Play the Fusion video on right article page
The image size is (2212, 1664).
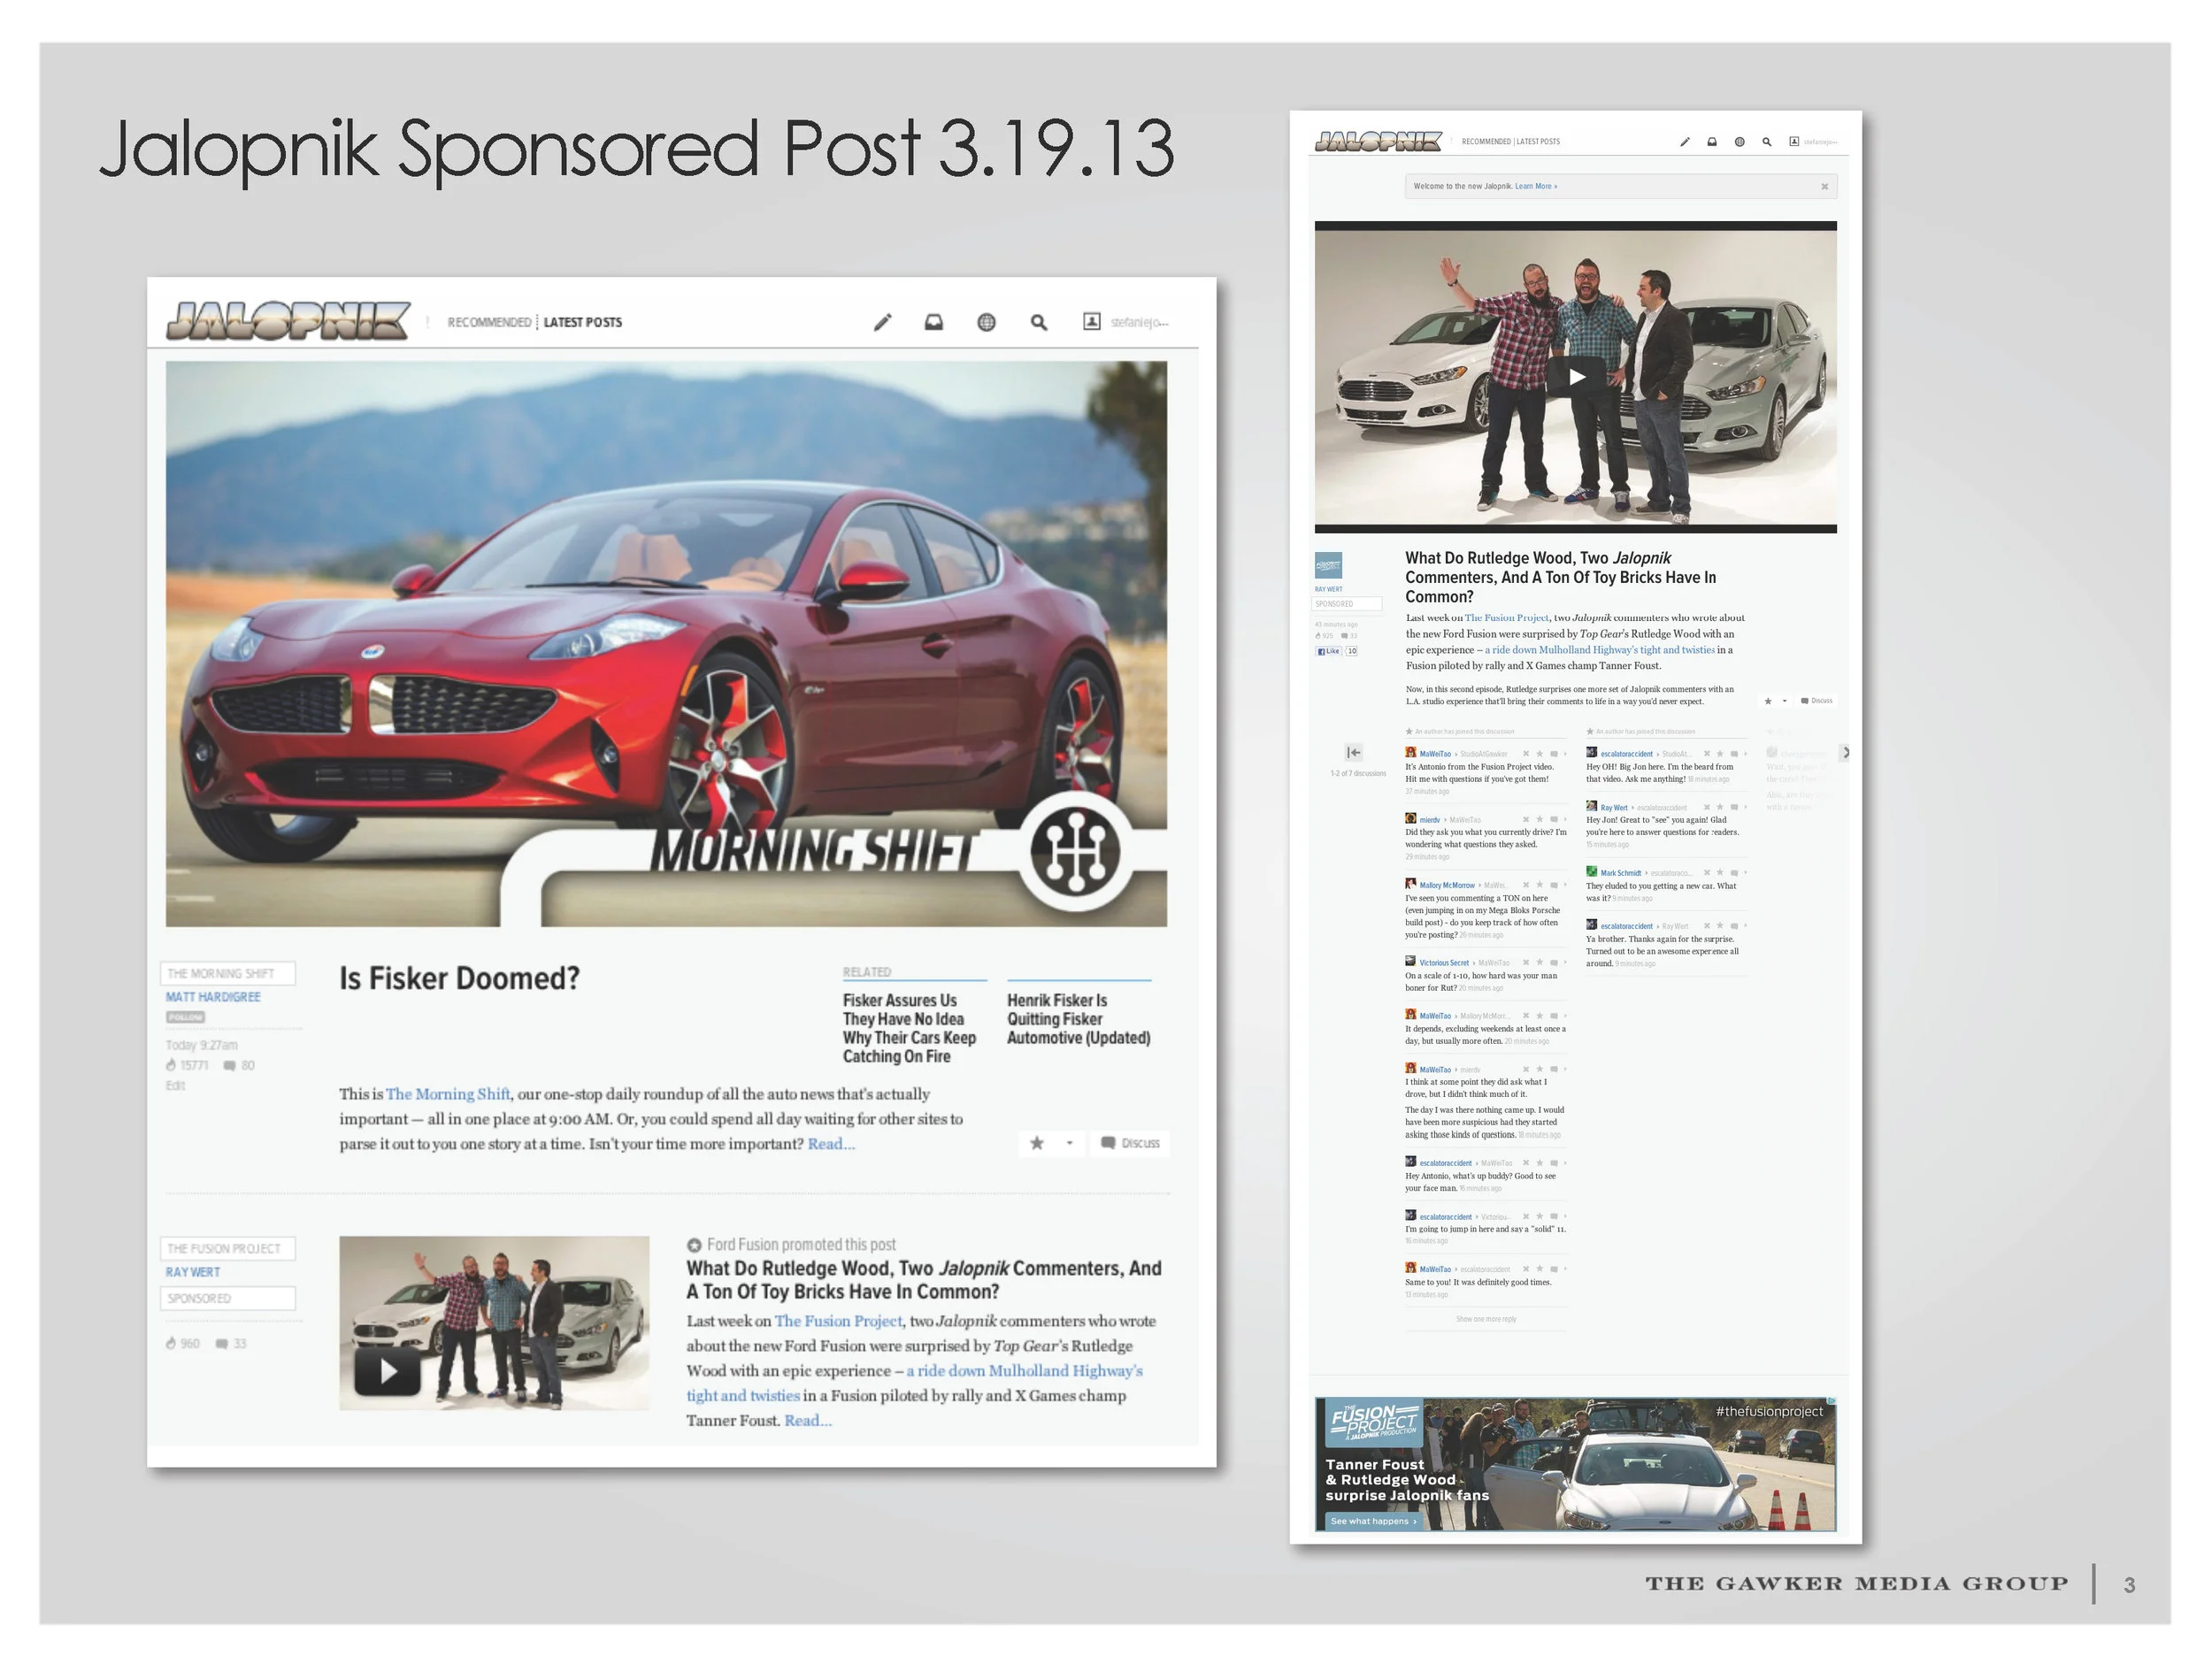1576,377
